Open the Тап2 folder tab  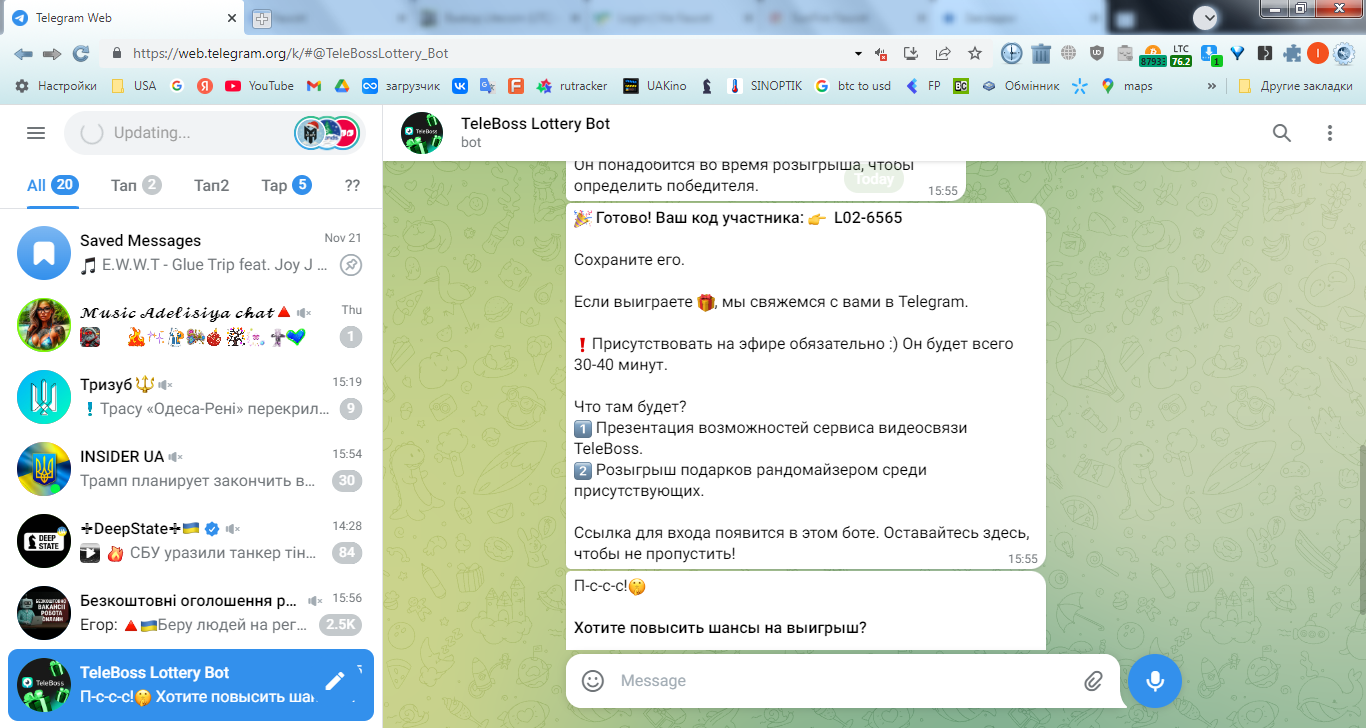point(211,185)
